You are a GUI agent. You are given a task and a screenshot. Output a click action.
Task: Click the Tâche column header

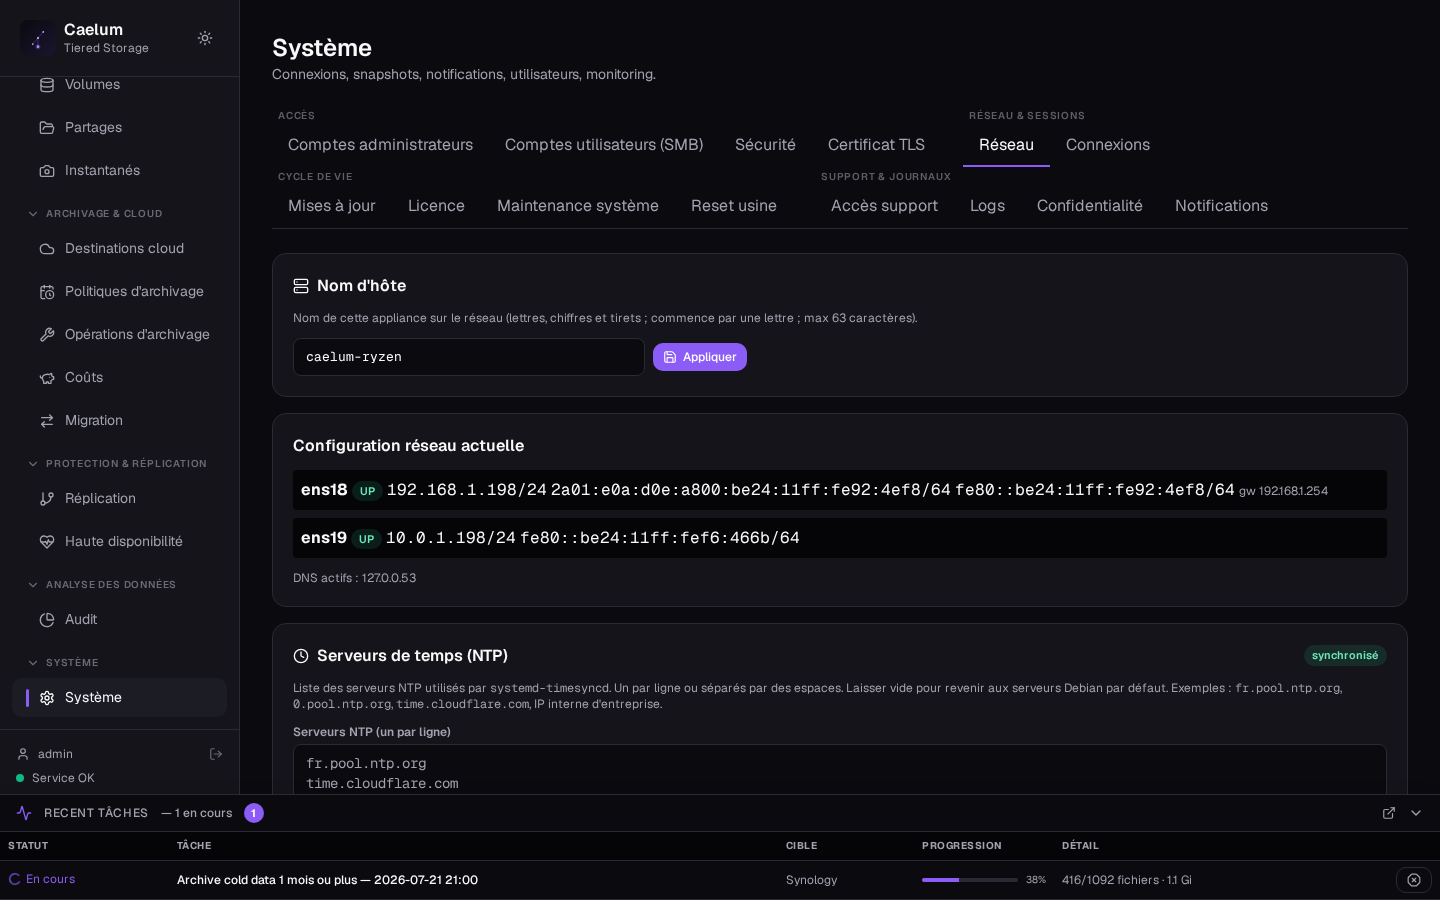194,846
